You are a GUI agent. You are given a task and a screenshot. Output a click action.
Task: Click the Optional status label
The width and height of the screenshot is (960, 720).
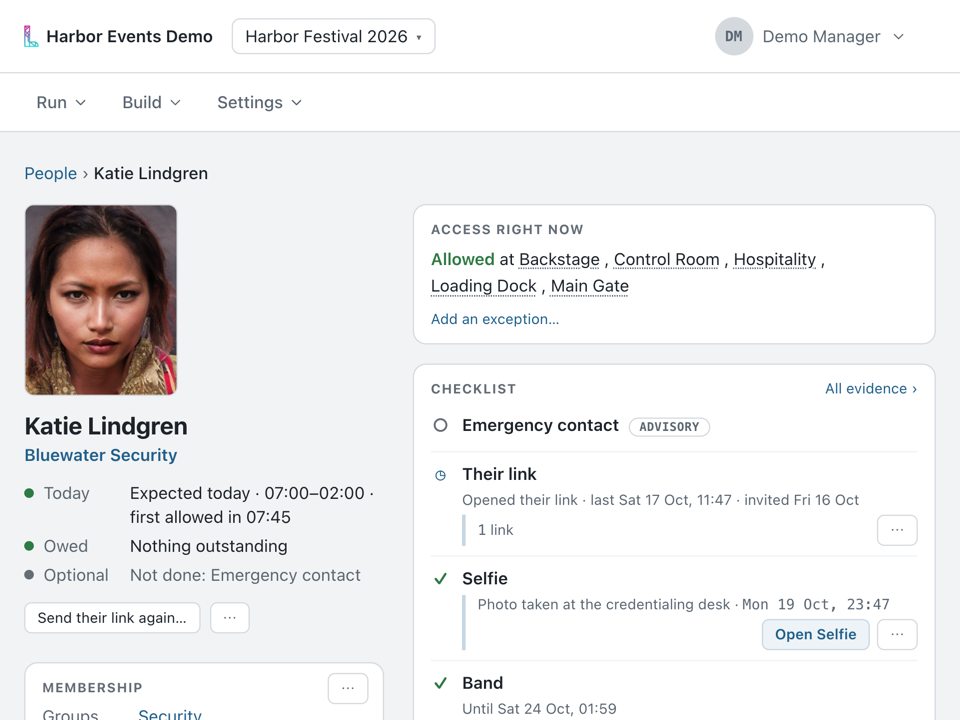coord(76,576)
